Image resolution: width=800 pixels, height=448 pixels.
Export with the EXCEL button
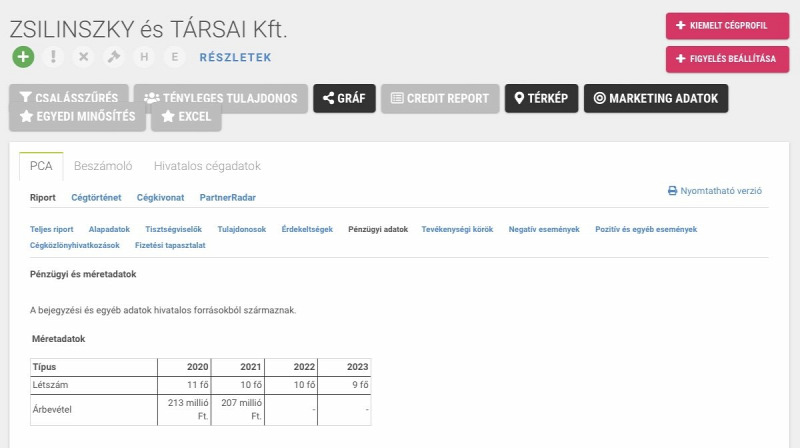coord(186,116)
